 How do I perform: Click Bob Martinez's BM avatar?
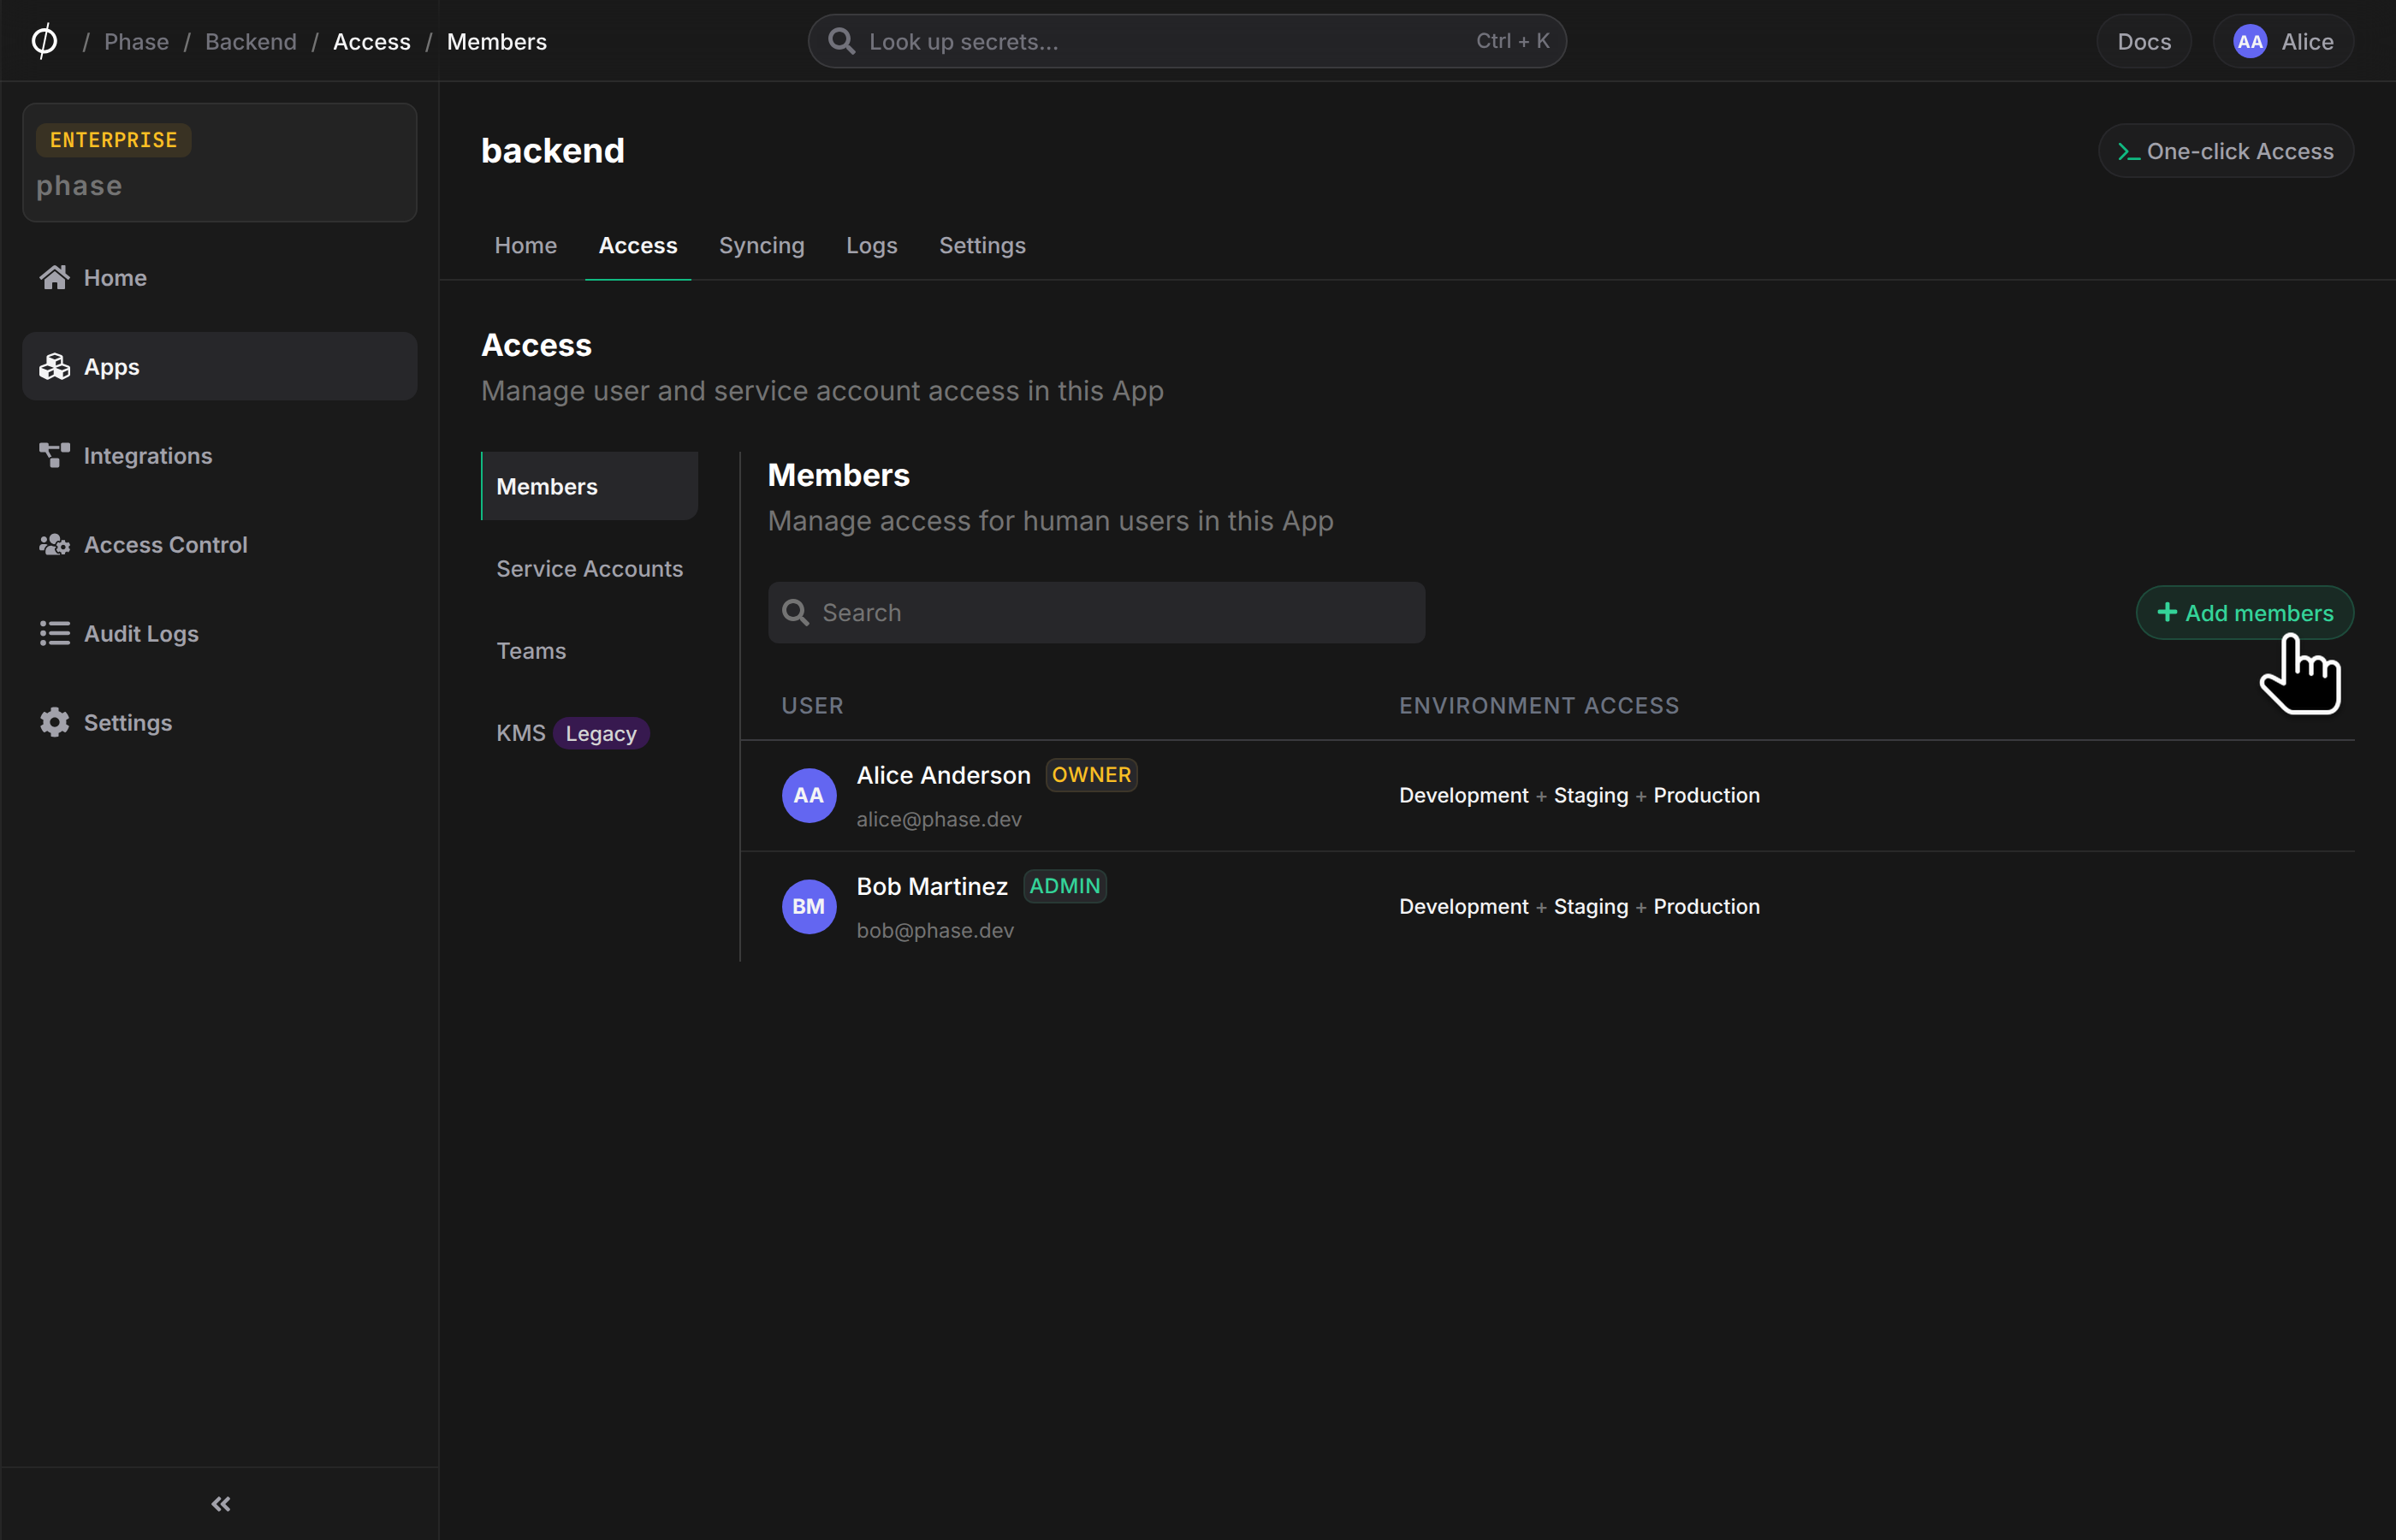(808, 906)
